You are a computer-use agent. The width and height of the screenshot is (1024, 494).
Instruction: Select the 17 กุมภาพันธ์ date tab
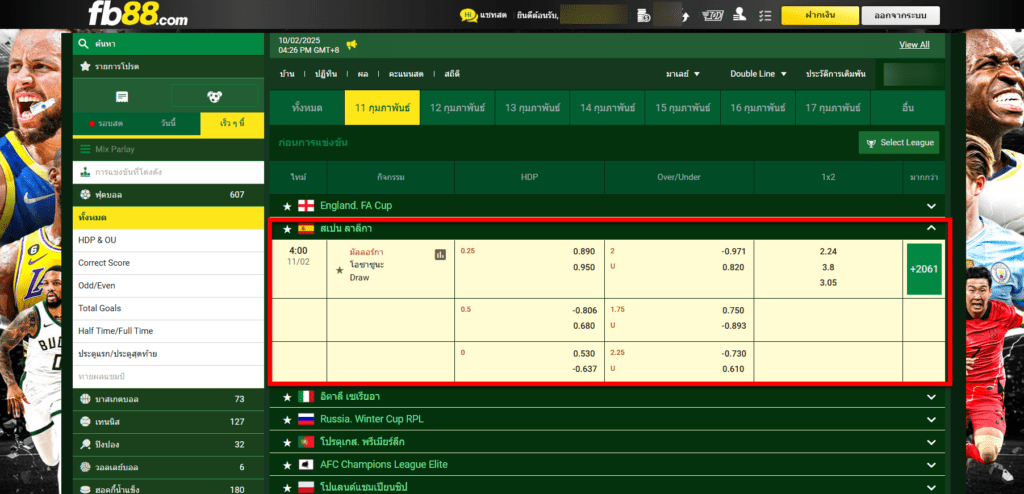coord(833,108)
